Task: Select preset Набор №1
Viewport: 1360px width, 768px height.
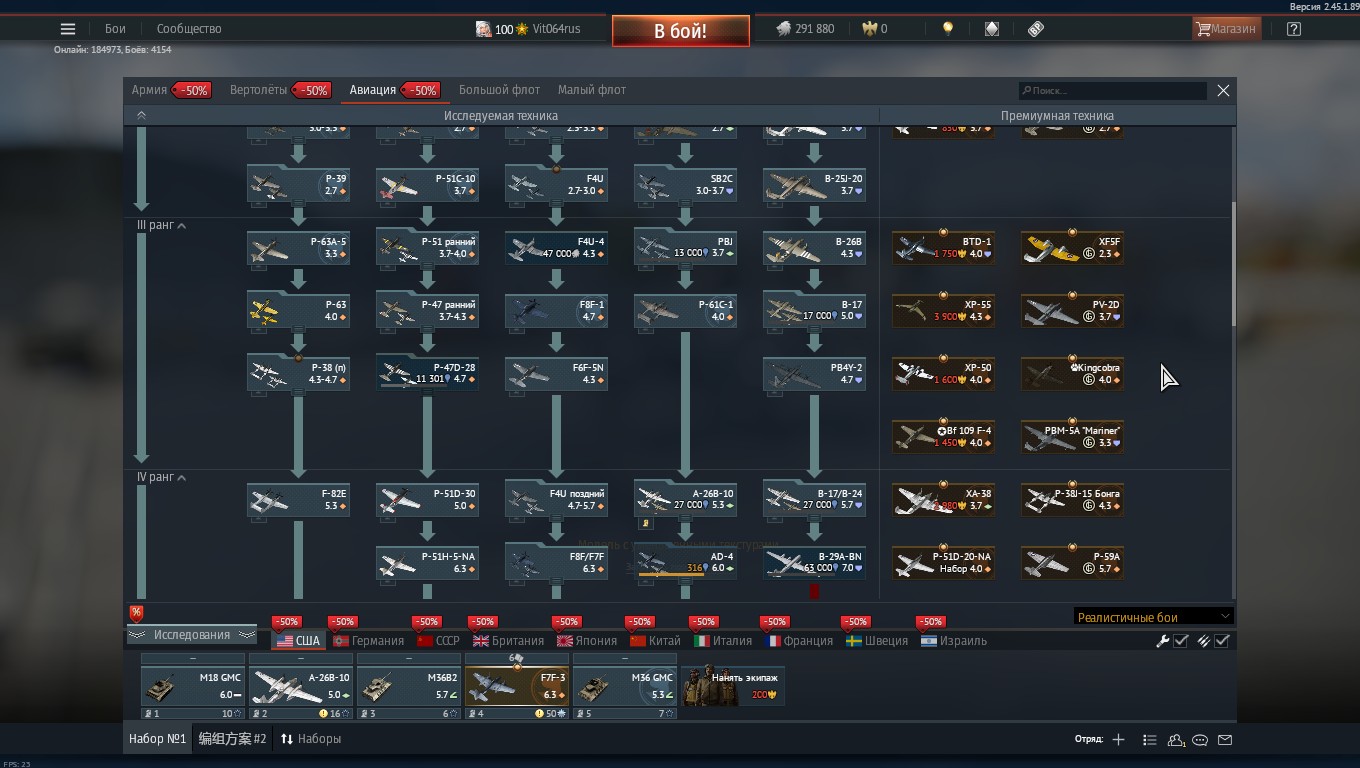Action: [x=158, y=739]
